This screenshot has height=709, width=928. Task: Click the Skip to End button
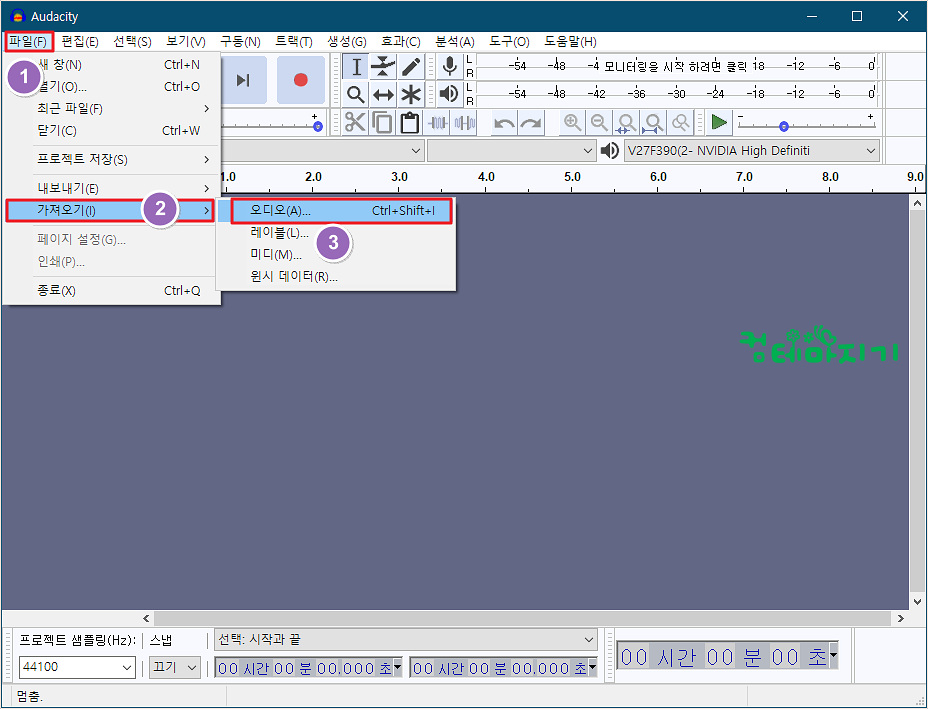pos(243,80)
